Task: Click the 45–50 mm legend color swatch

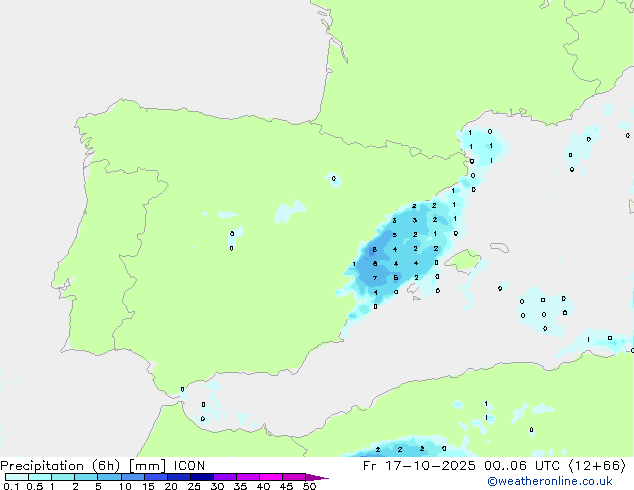Action: (x=294, y=477)
